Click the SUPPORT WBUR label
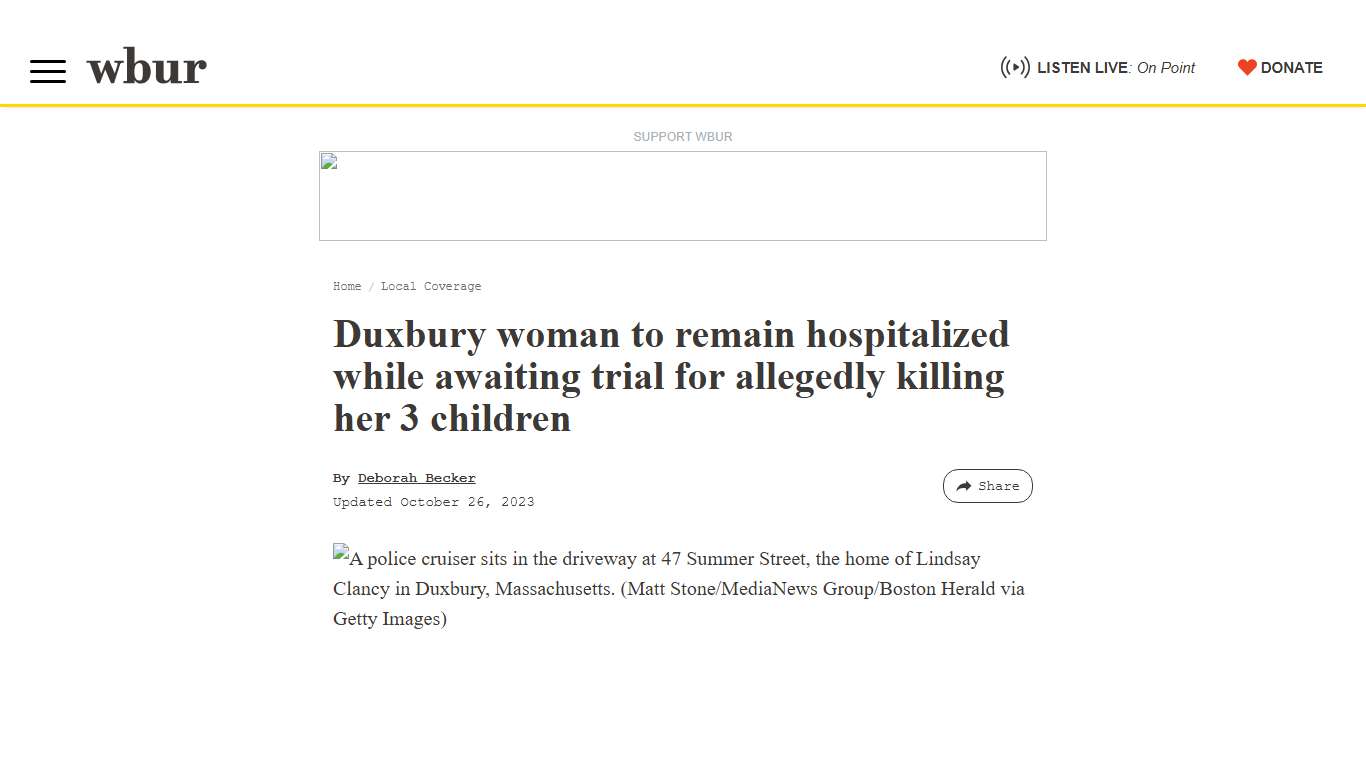Screen dimensions: 1366x768 coord(682,136)
